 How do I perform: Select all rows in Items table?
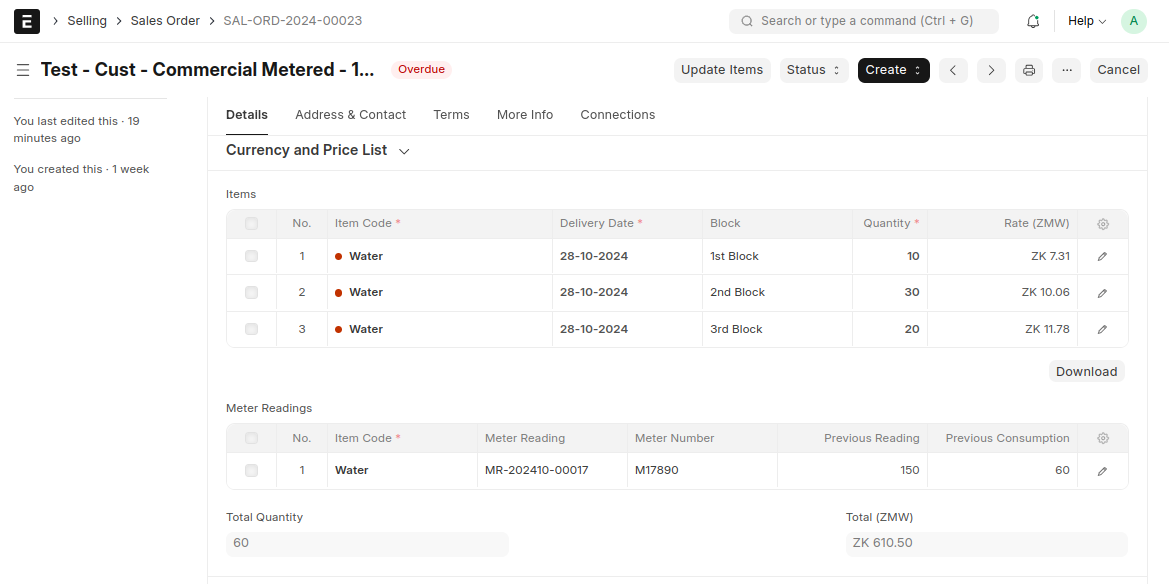(251, 224)
